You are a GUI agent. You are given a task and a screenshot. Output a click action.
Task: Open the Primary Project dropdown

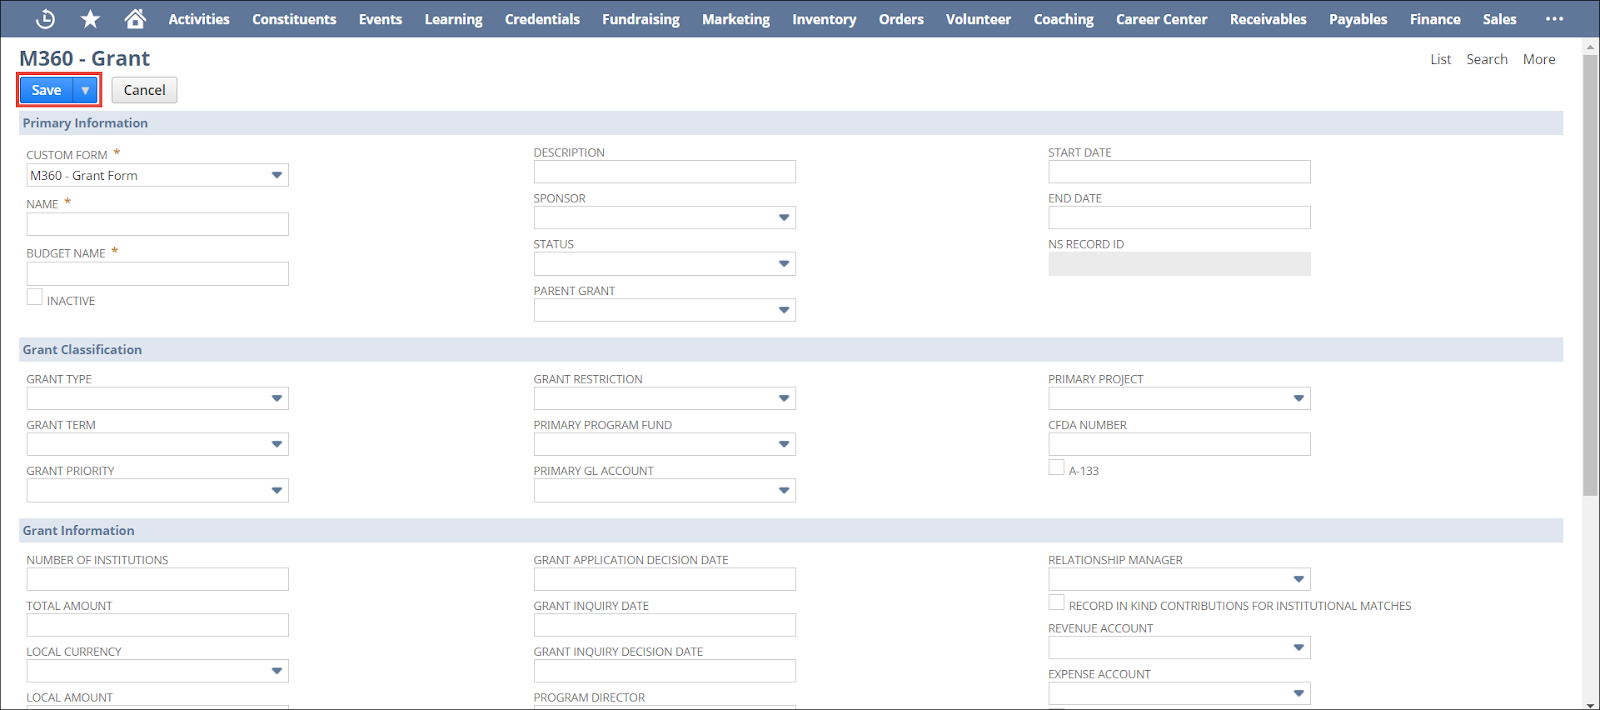[1298, 399]
